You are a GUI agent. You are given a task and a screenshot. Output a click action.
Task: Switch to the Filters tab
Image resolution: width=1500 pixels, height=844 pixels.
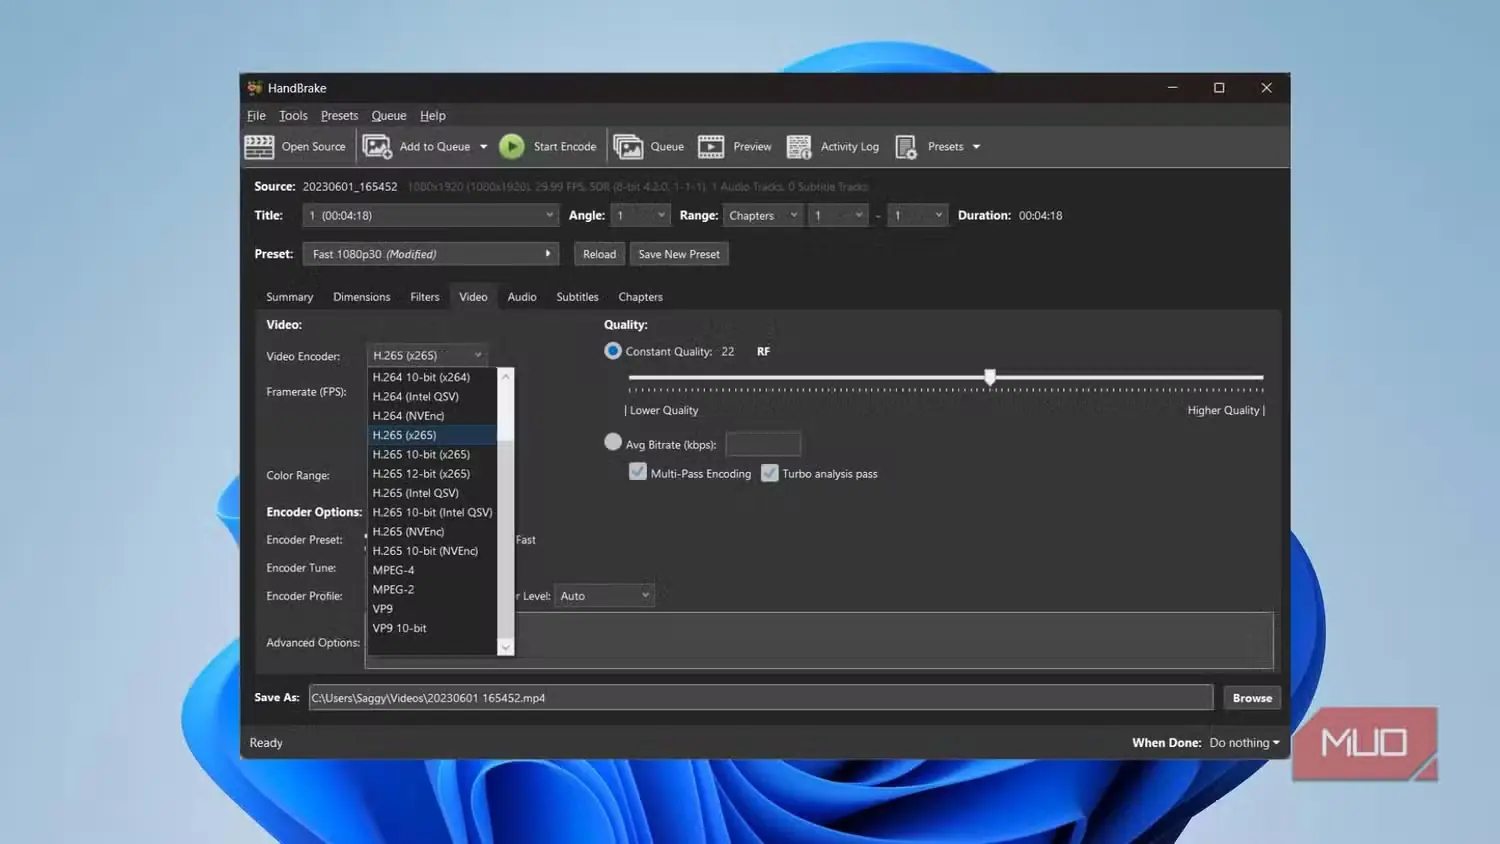(424, 297)
